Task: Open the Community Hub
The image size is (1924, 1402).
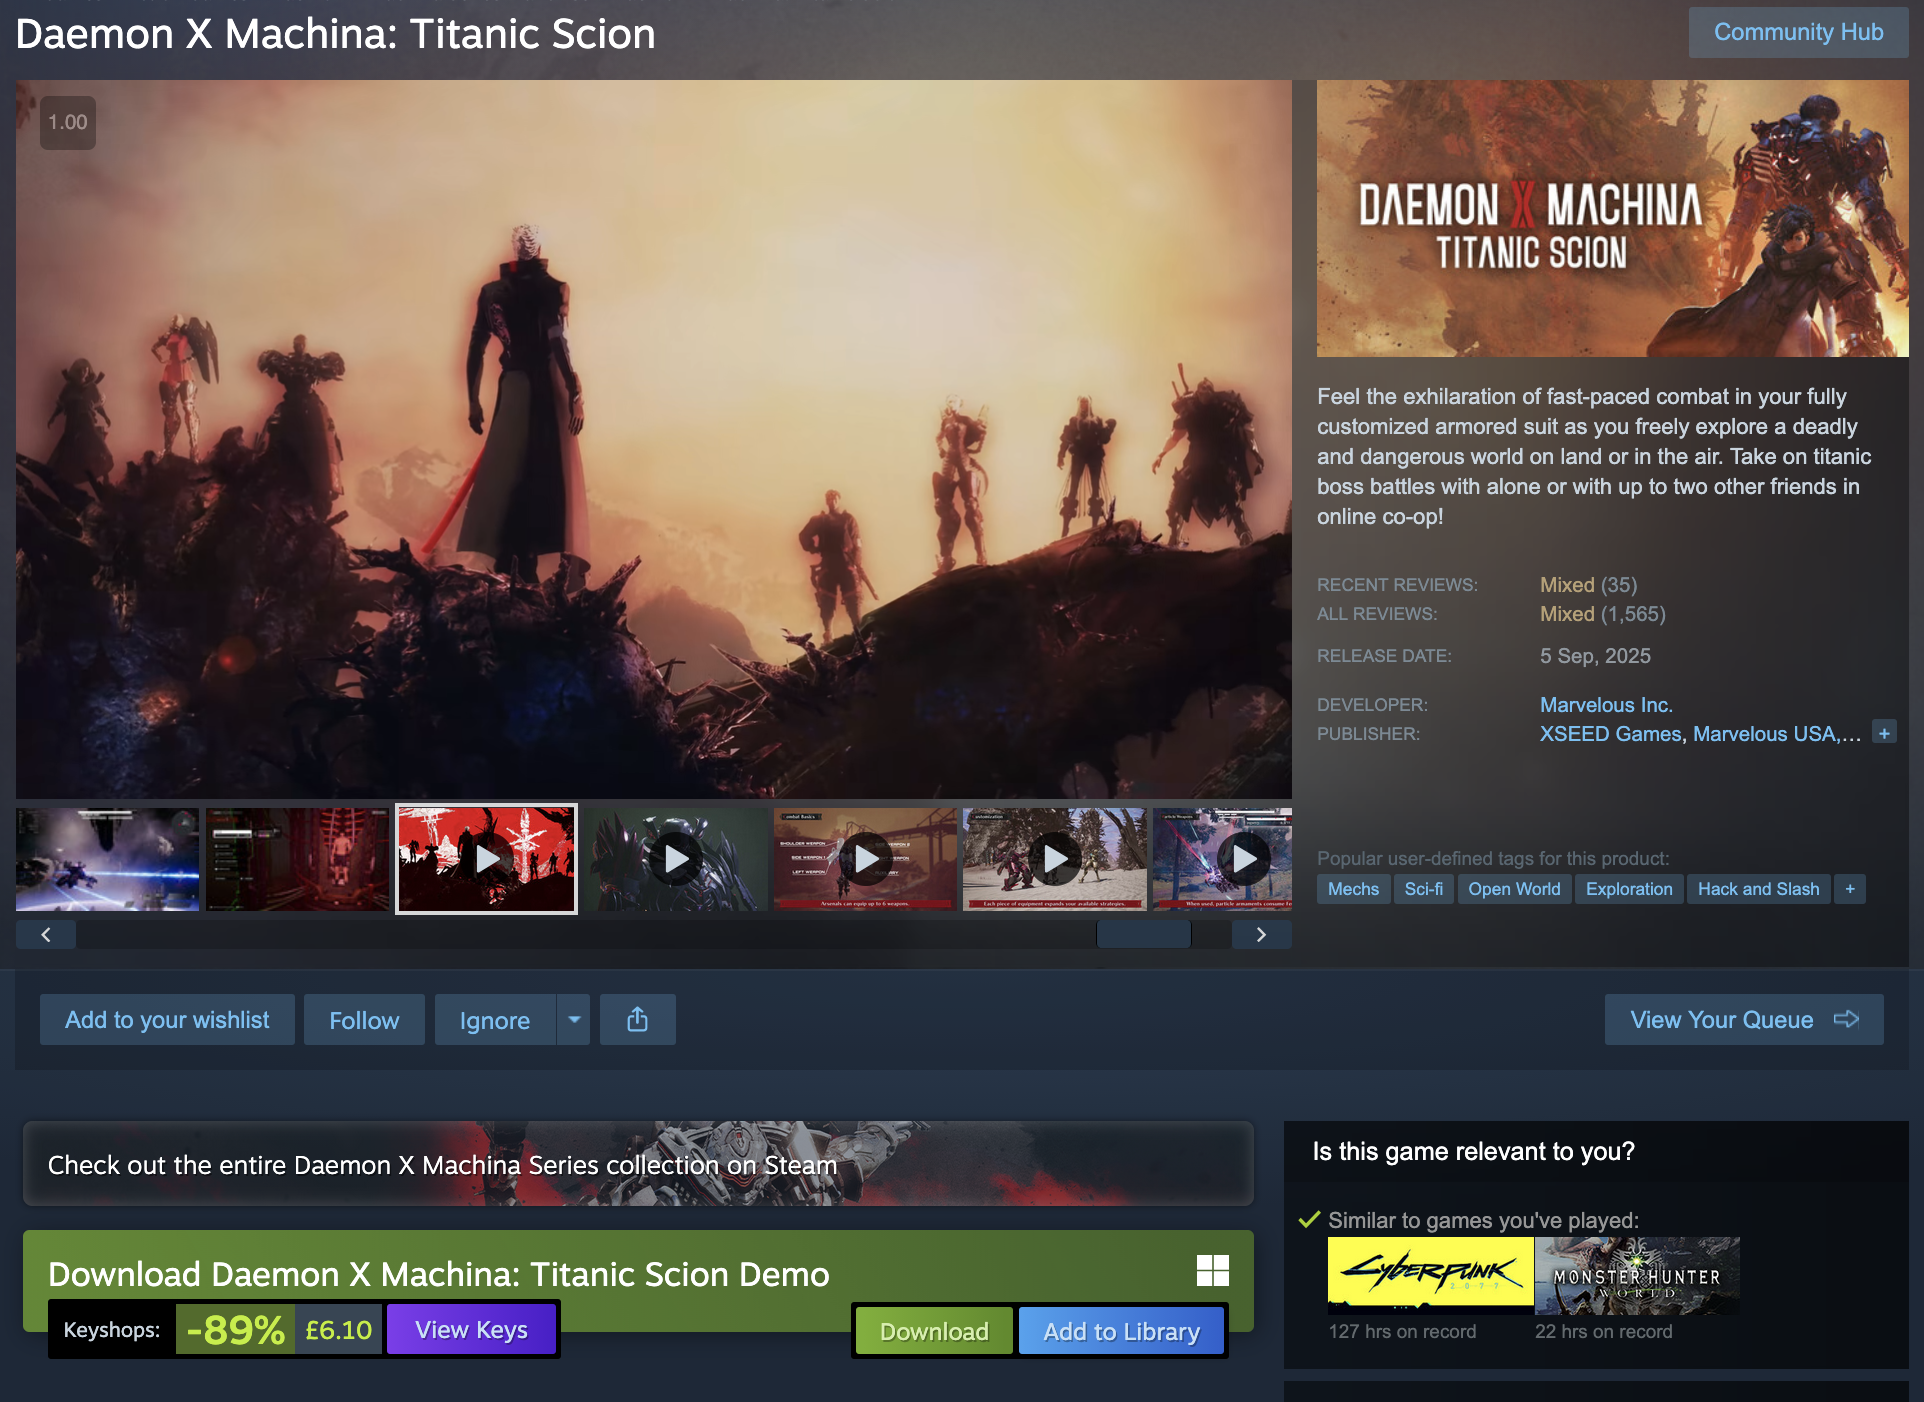Action: (x=1797, y=32)
